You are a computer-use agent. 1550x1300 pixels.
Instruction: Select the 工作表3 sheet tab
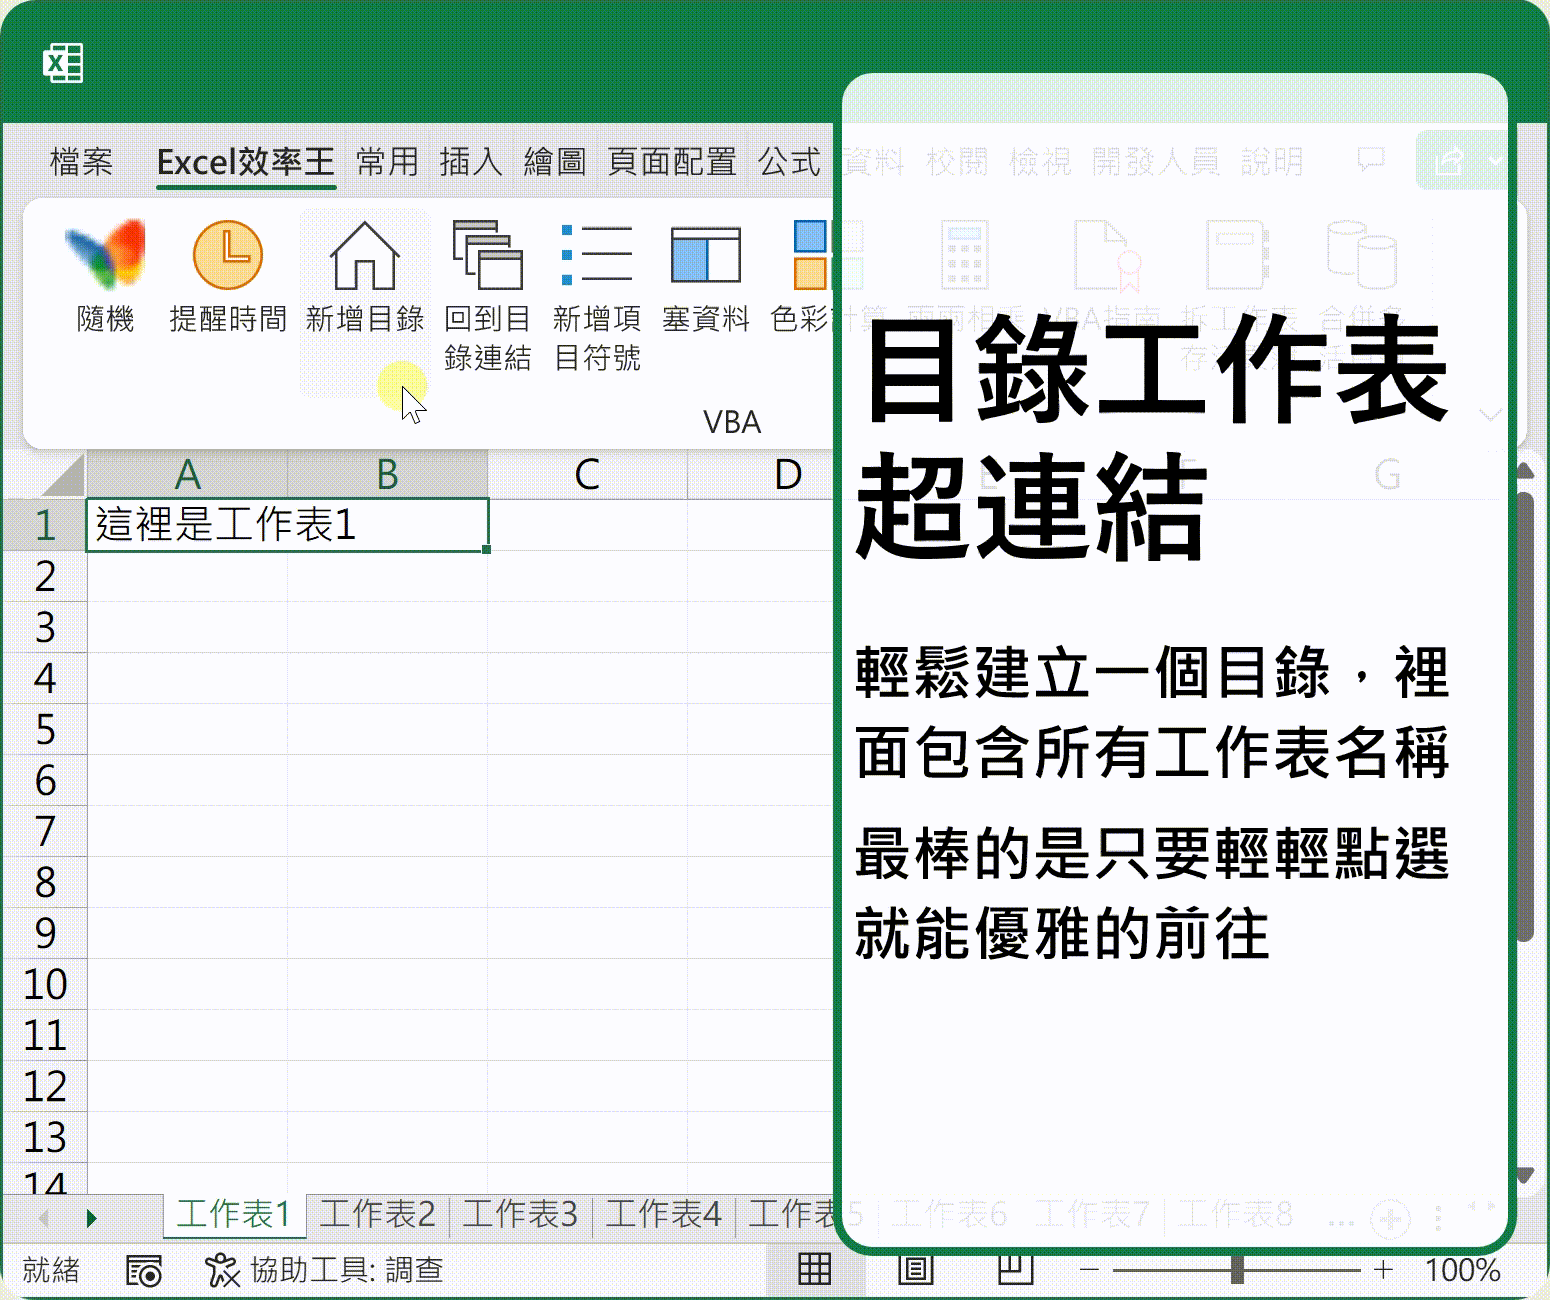tap(520, 1214)
